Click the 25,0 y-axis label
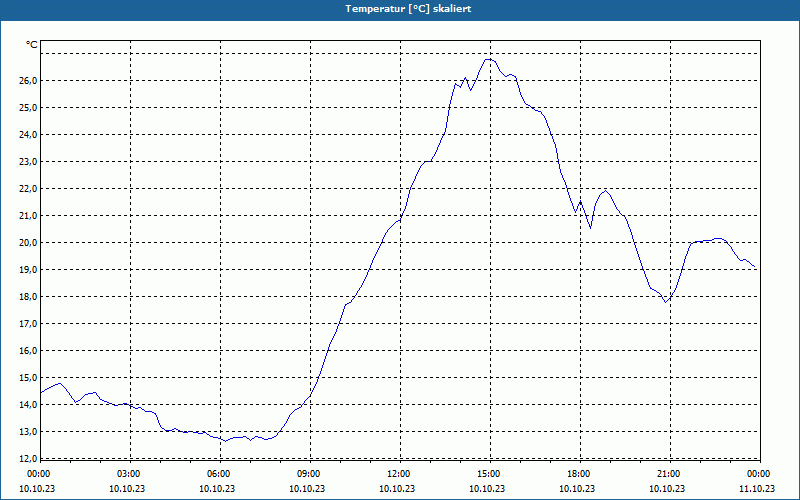800x500 pixels. pyautogui.click(x=28, y=108)
